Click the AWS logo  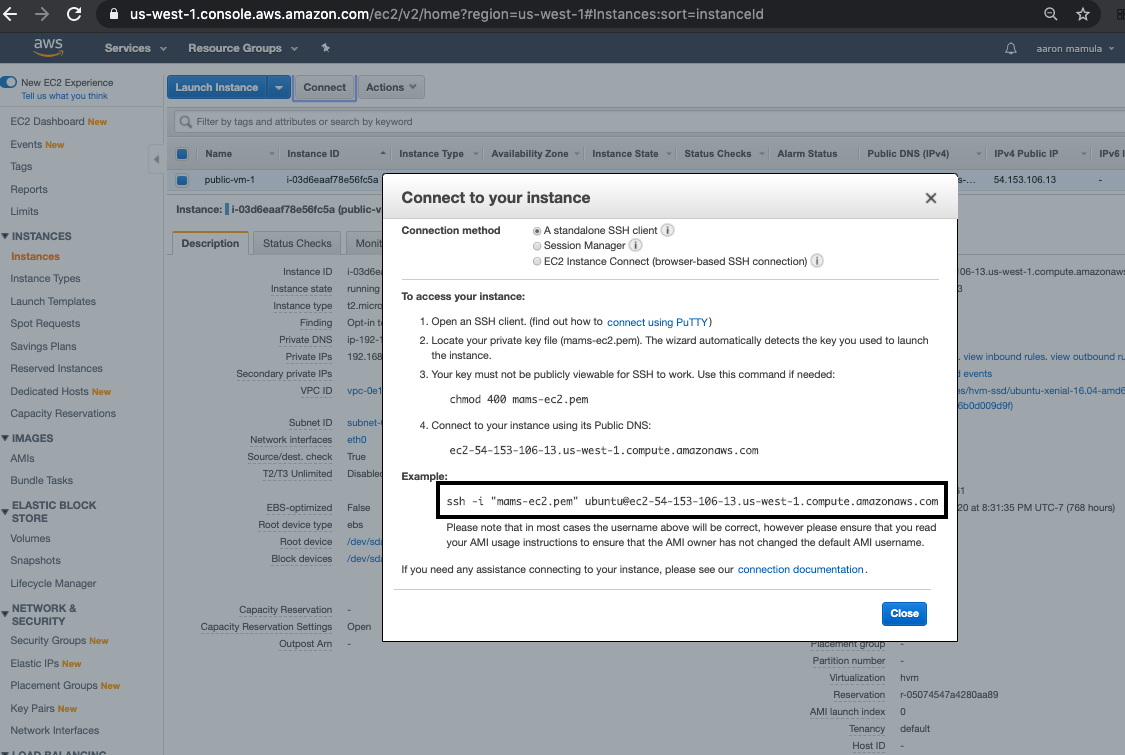(x=48, y=47)
